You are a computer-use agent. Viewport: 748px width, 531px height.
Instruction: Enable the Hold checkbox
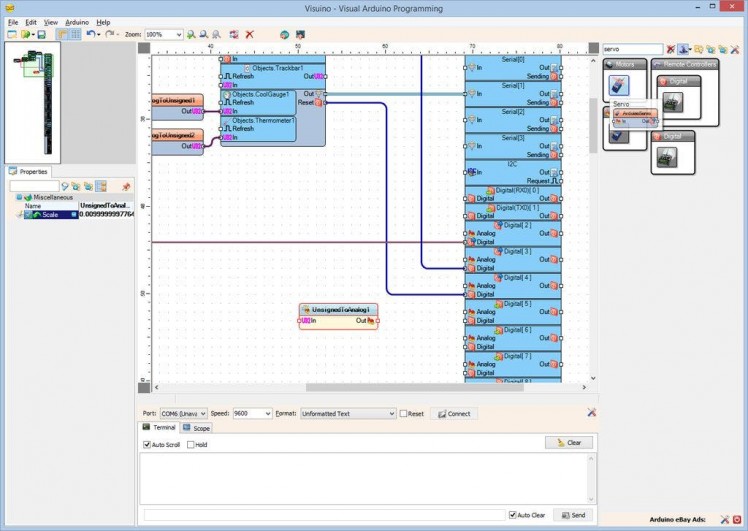[x=191, y=444]
